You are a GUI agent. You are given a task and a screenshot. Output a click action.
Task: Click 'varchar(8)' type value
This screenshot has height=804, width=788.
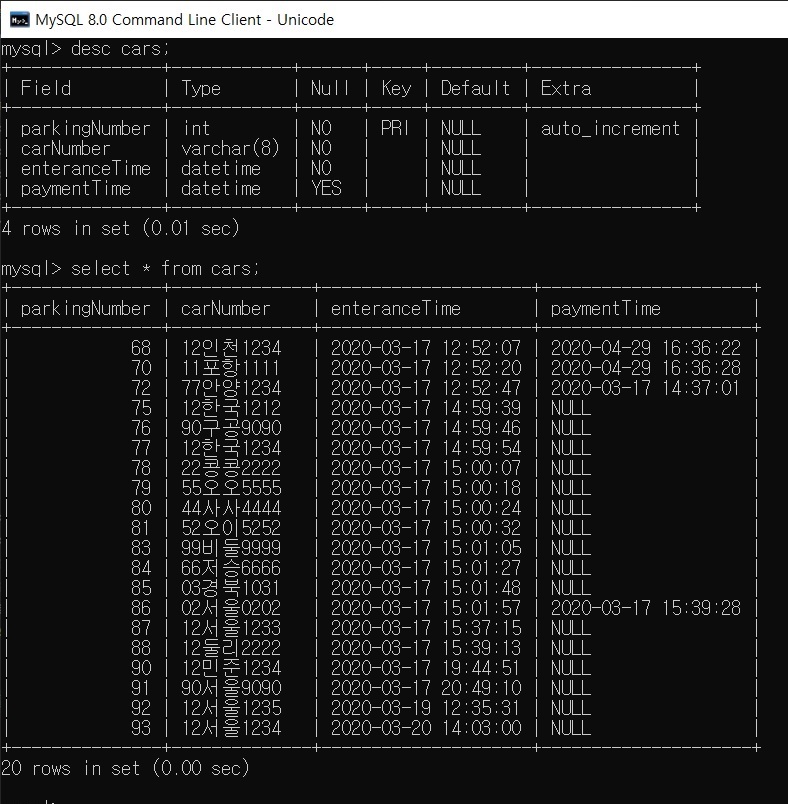(230, 148)
